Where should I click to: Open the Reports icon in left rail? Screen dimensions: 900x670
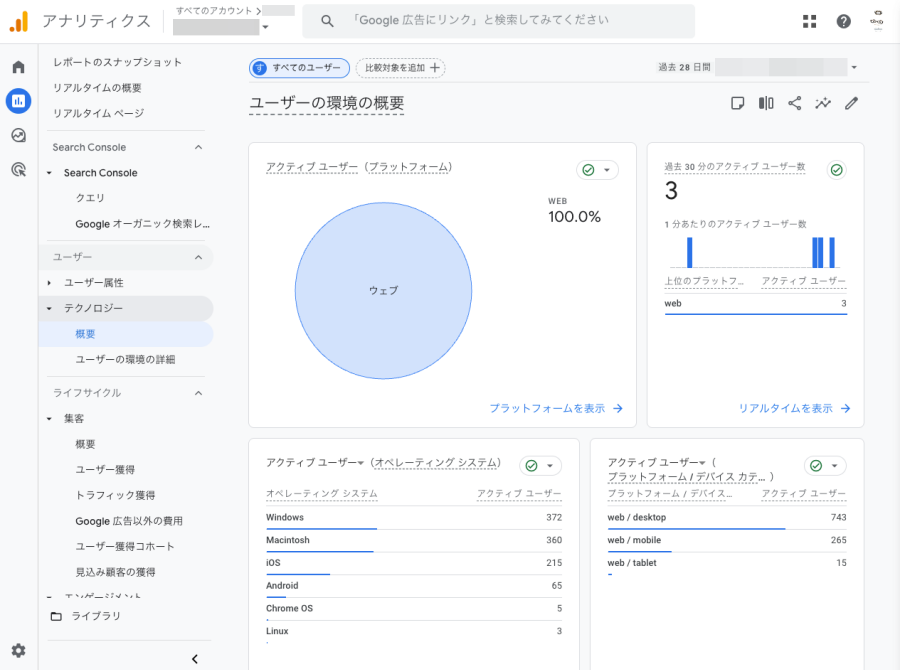(18, 101)
